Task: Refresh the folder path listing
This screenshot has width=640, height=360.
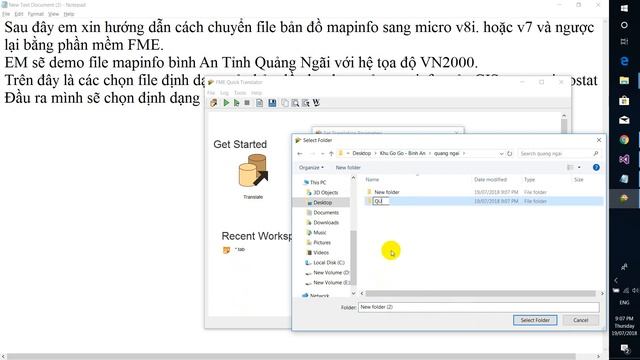Action: [509, 153]
